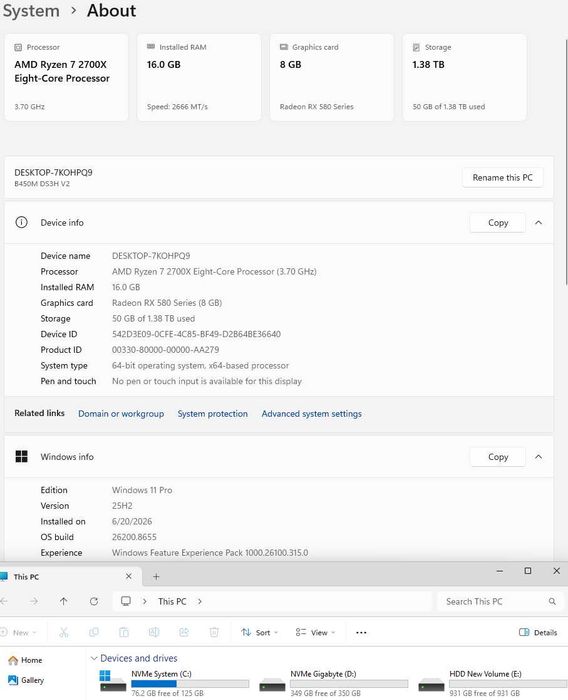Screen dimensions: 568x700
Task: Click the C: drive usage bar
Action: coord(190,683)
